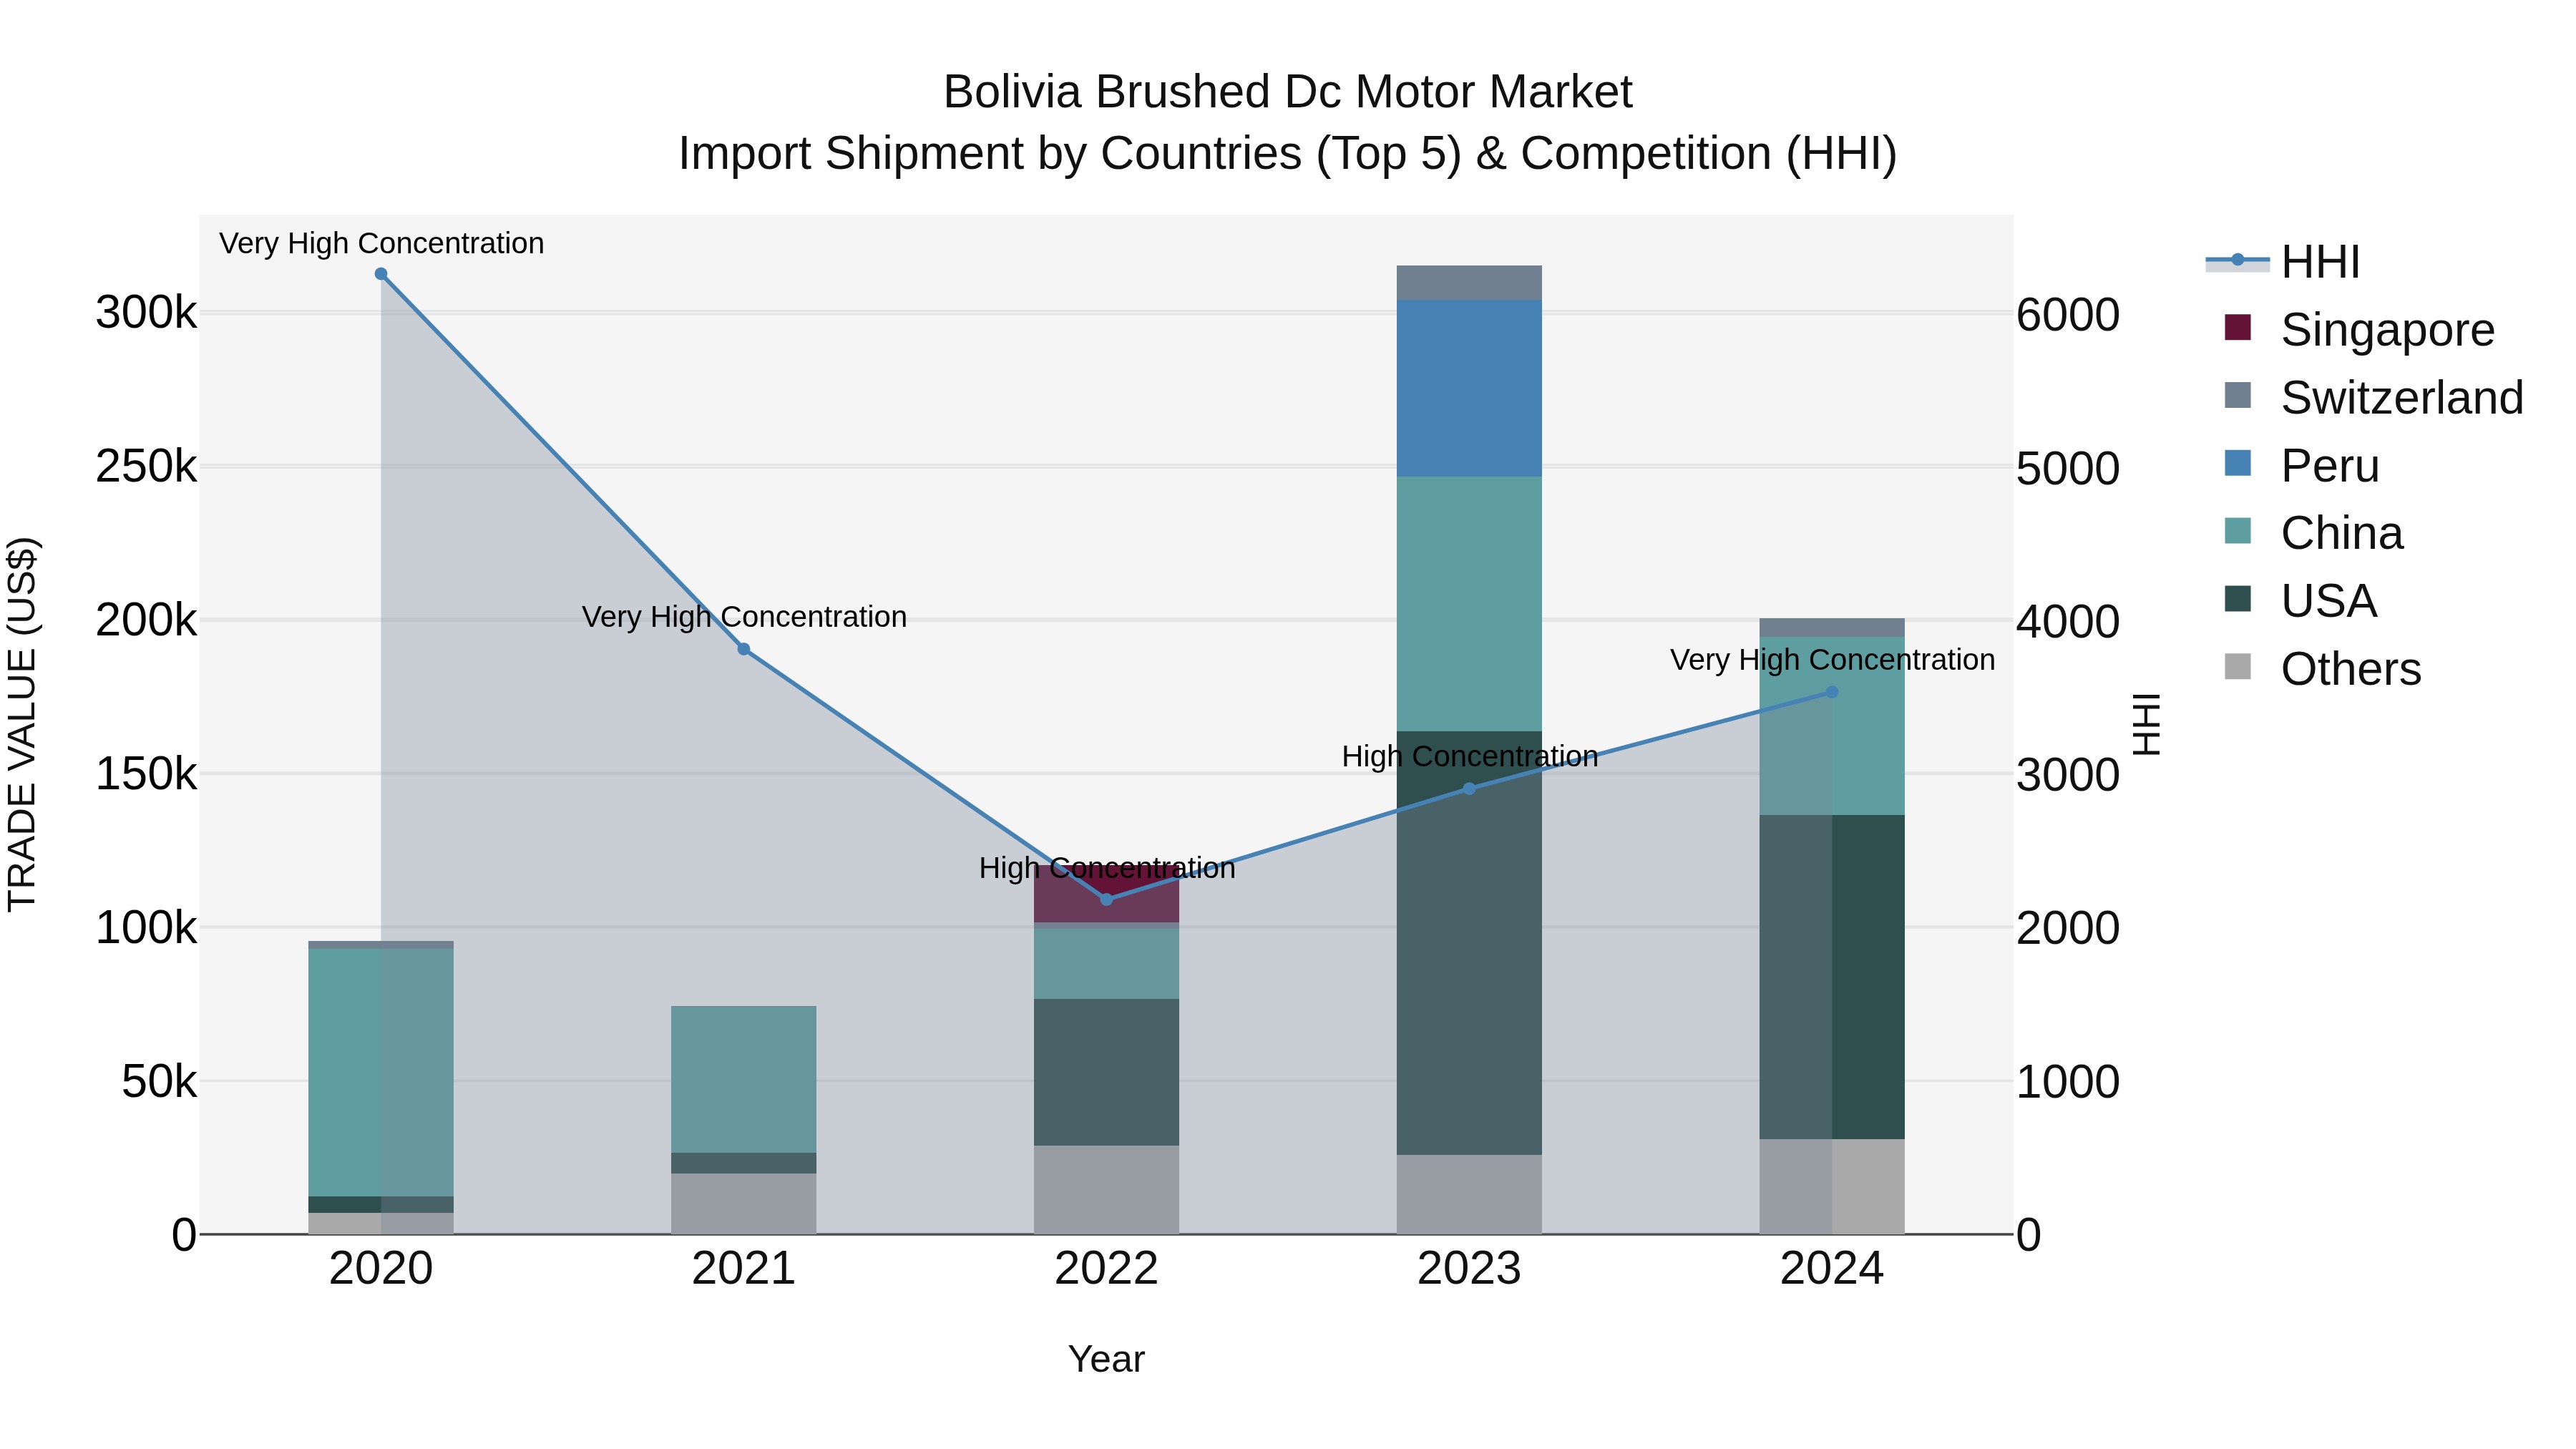
Task: Toggle the USA legend entry
Action: pos(2300,601)
